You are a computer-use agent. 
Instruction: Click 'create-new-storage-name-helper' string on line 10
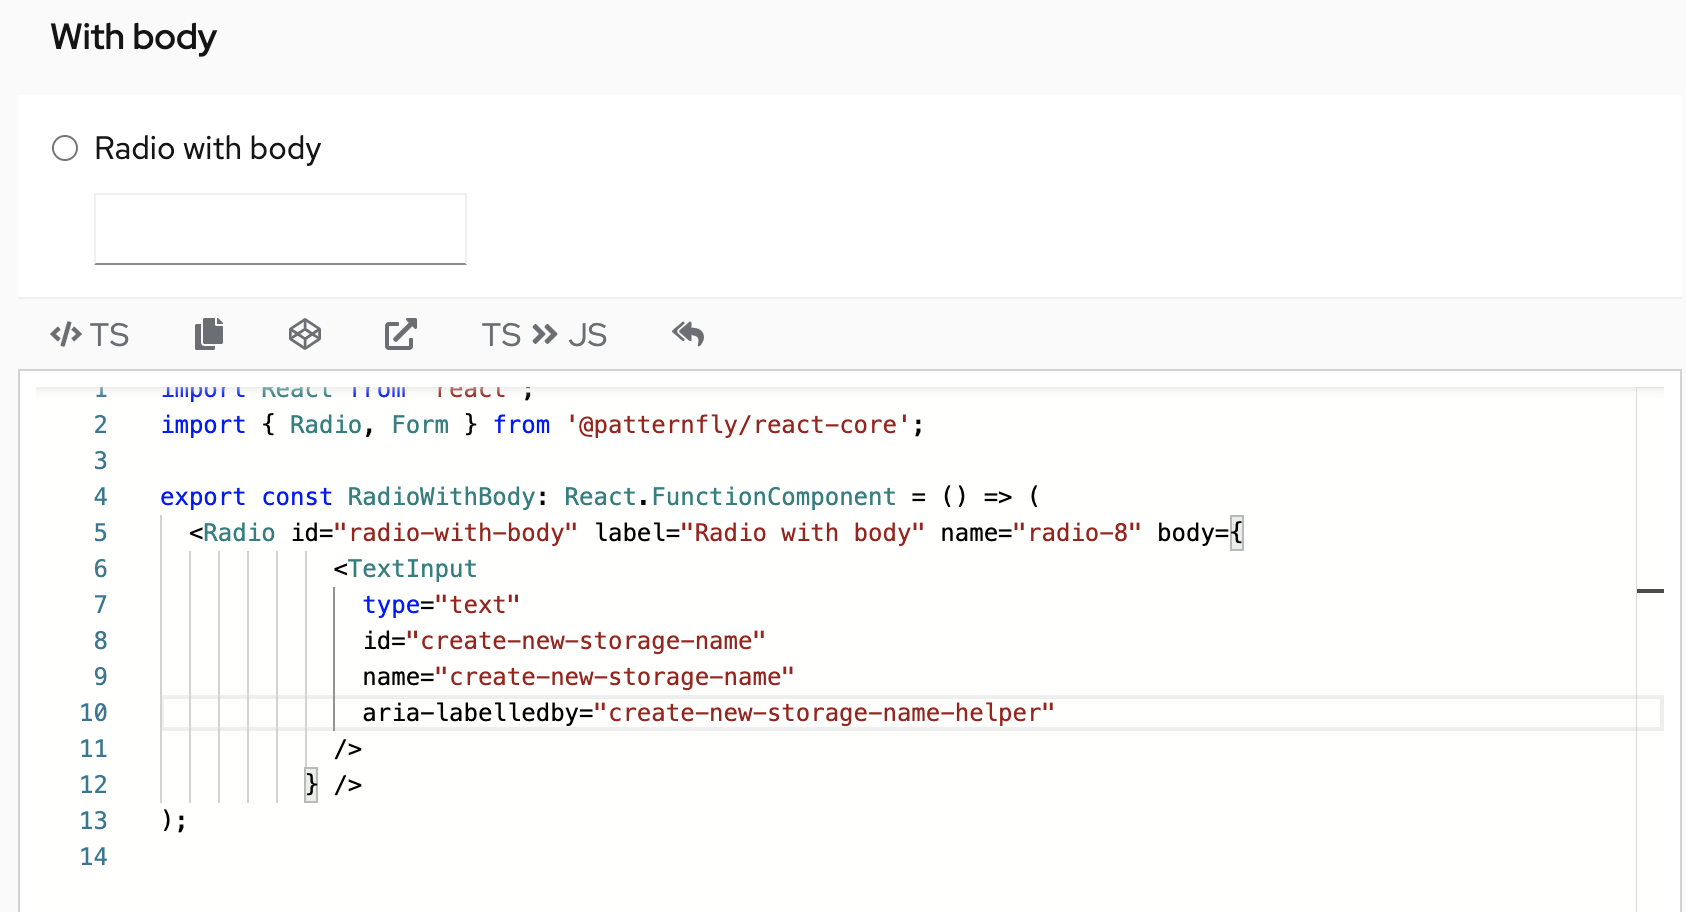point(825,713)
